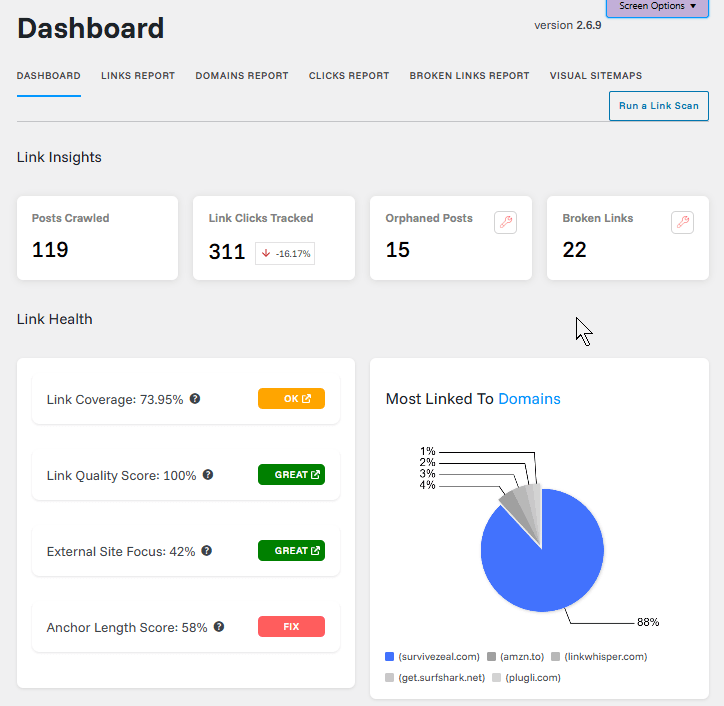The height and width of the screenshot is (706, 724).
Task: Click the 1% pie chart label
Action: [428, 451]
